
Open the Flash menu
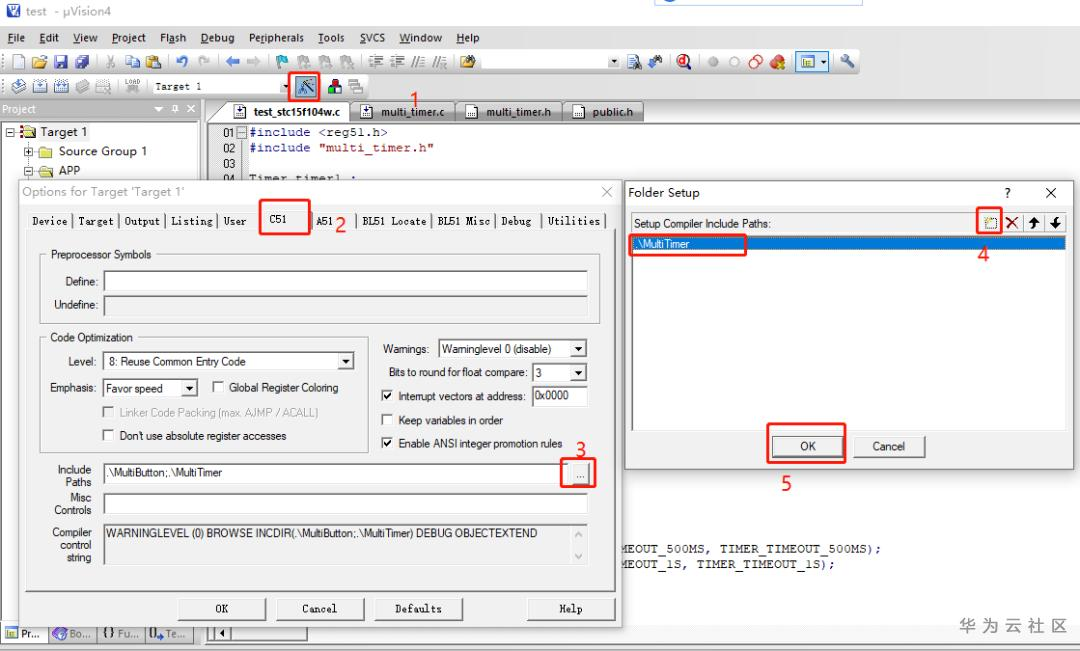pos(173,38)
